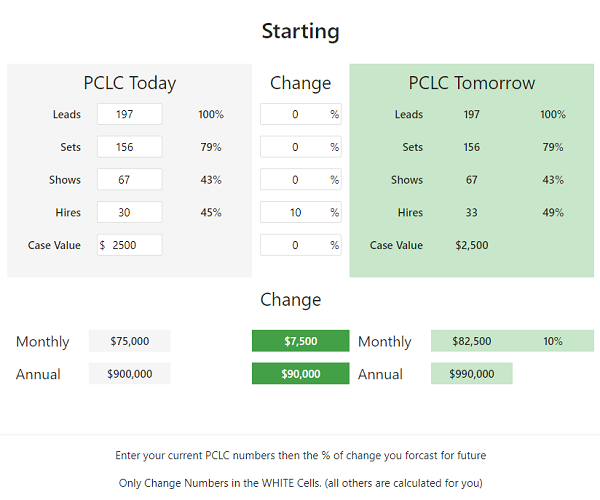
Task: Click tomorrow's Monthly $82,500 cell
Action: pyautogui.click(x=471, y=341)
